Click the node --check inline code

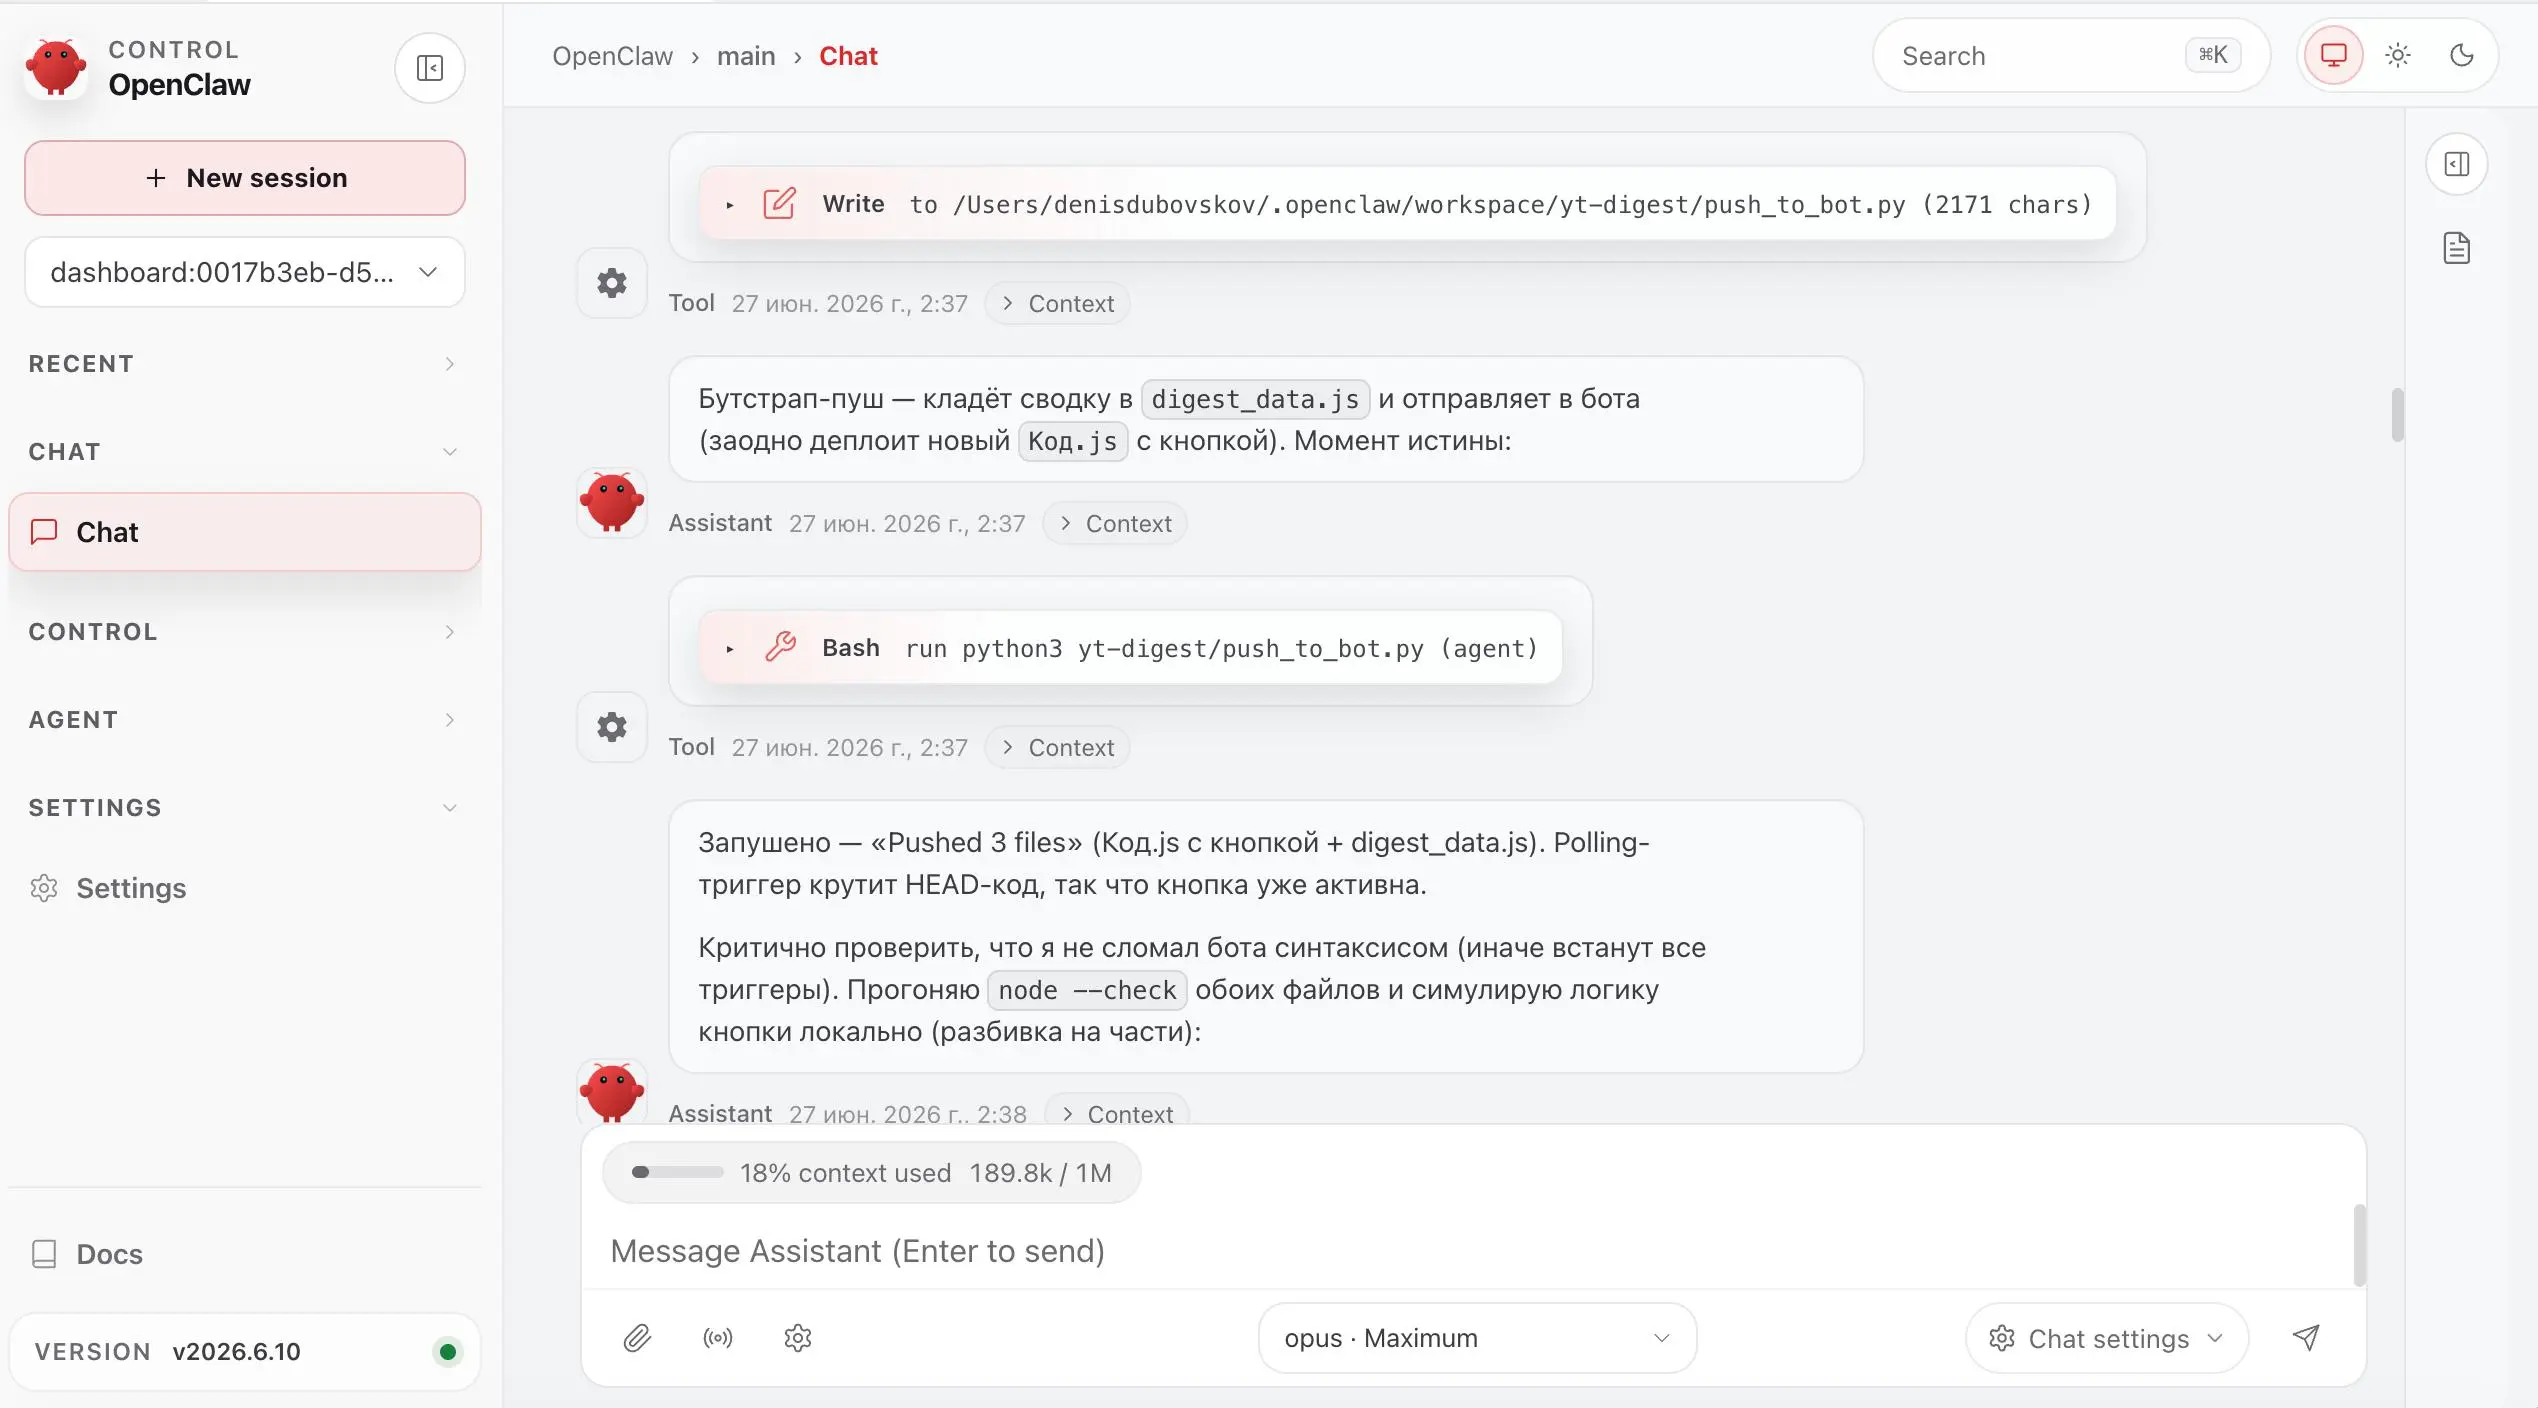click(x=1087, y=991)
